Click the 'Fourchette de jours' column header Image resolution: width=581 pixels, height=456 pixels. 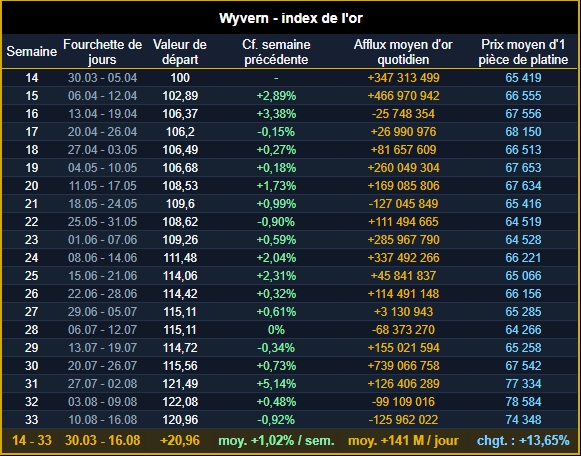coord(102,52)
